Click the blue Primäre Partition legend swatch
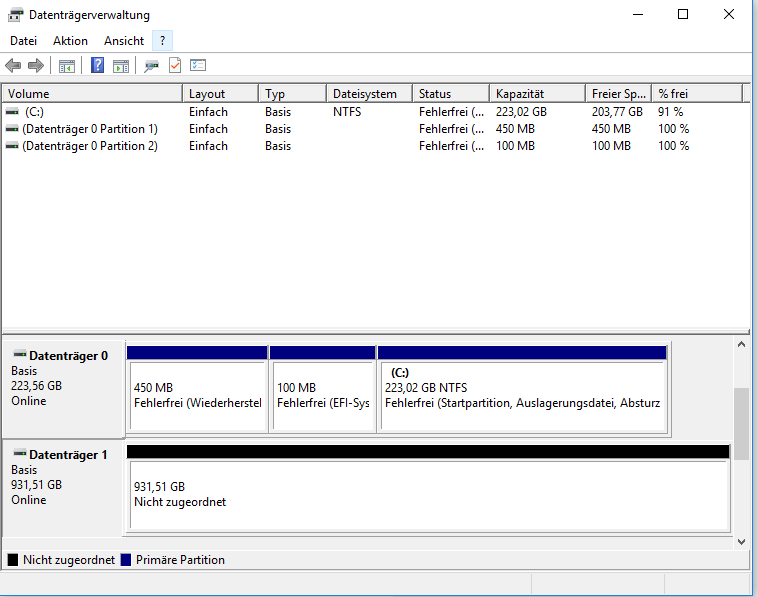The width and height of the screenshot is (758, 597). coord(126,560)
